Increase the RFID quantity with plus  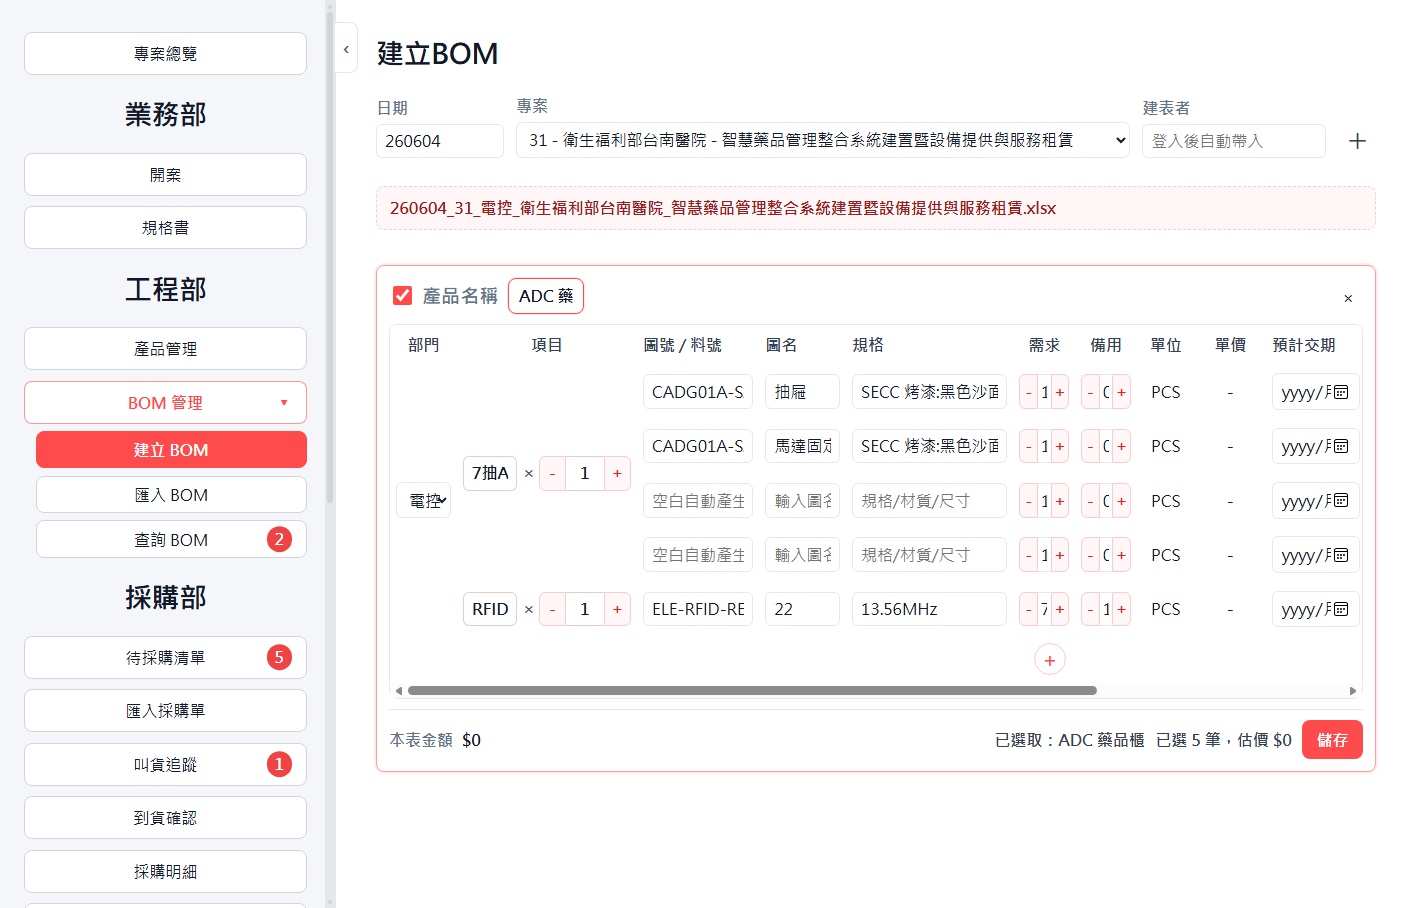click(x=617, y=609)
